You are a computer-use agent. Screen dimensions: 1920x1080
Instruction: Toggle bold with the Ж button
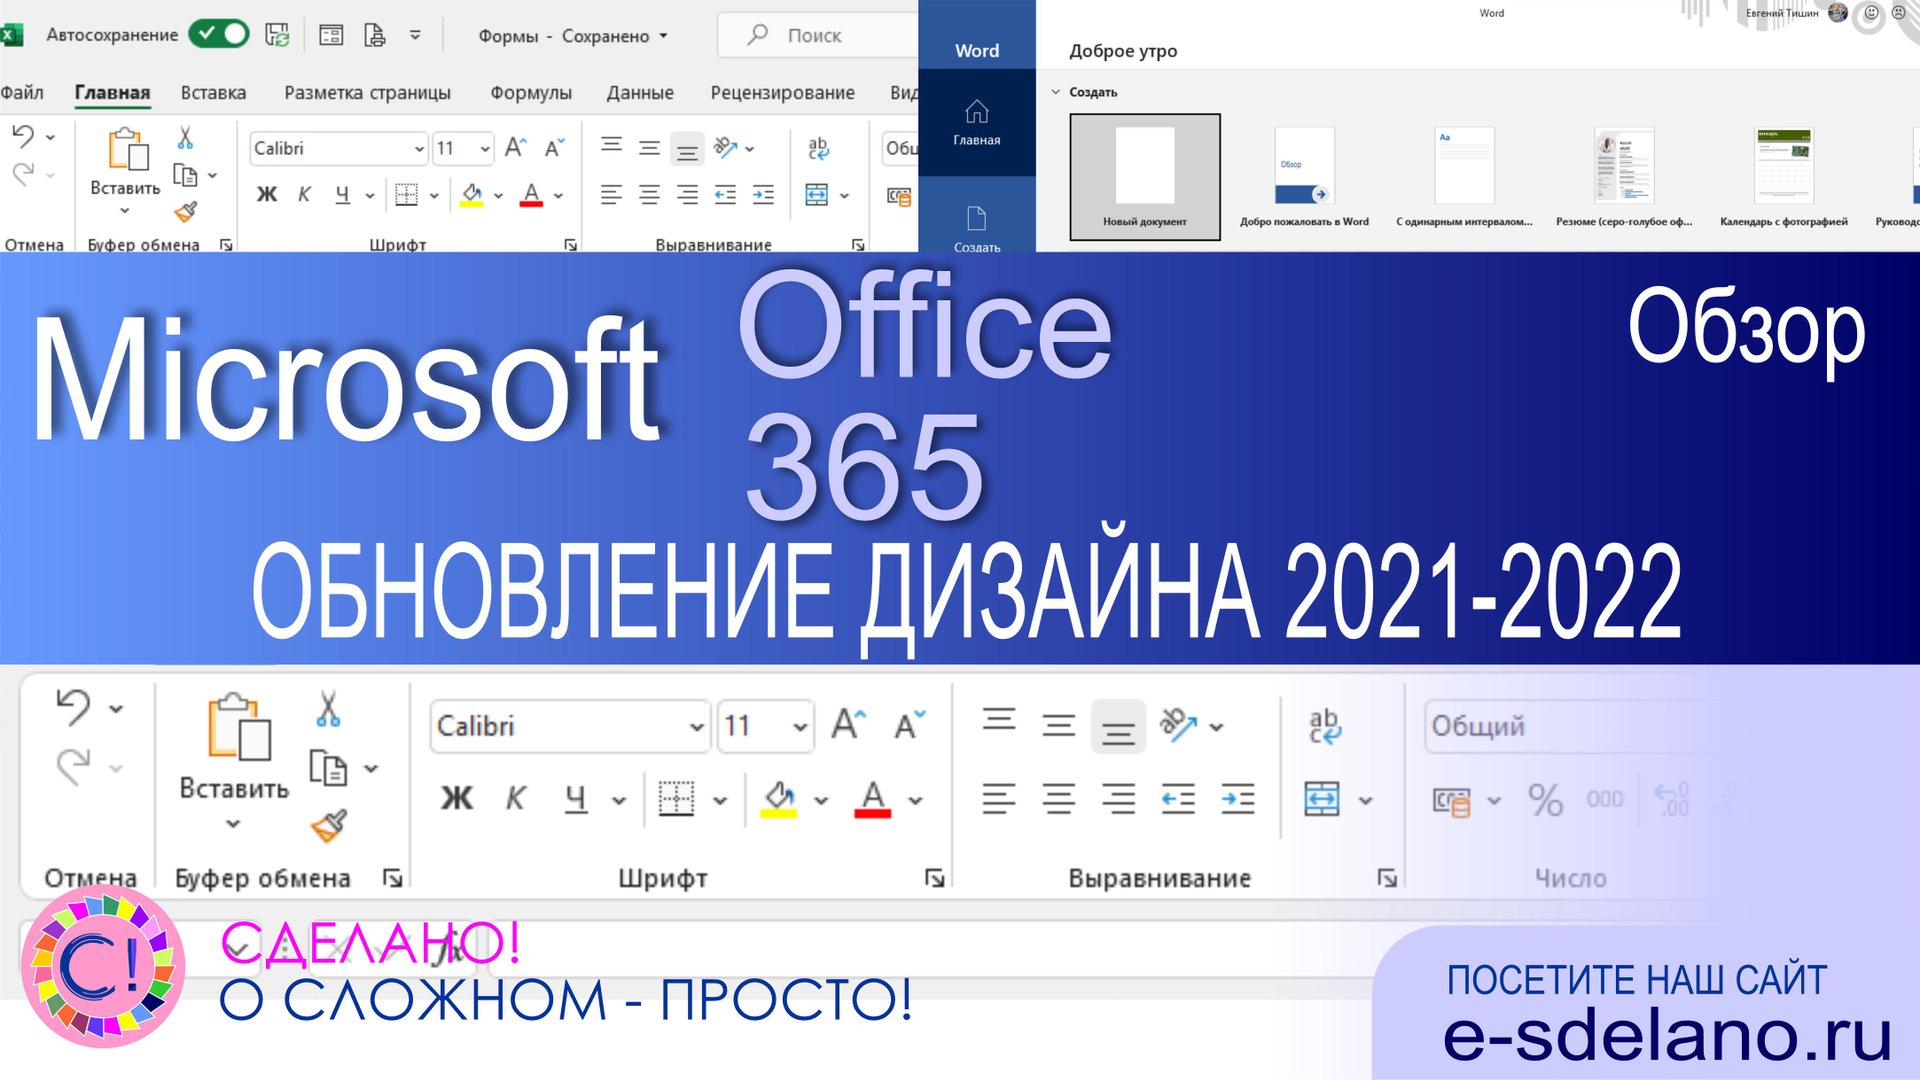456,799
